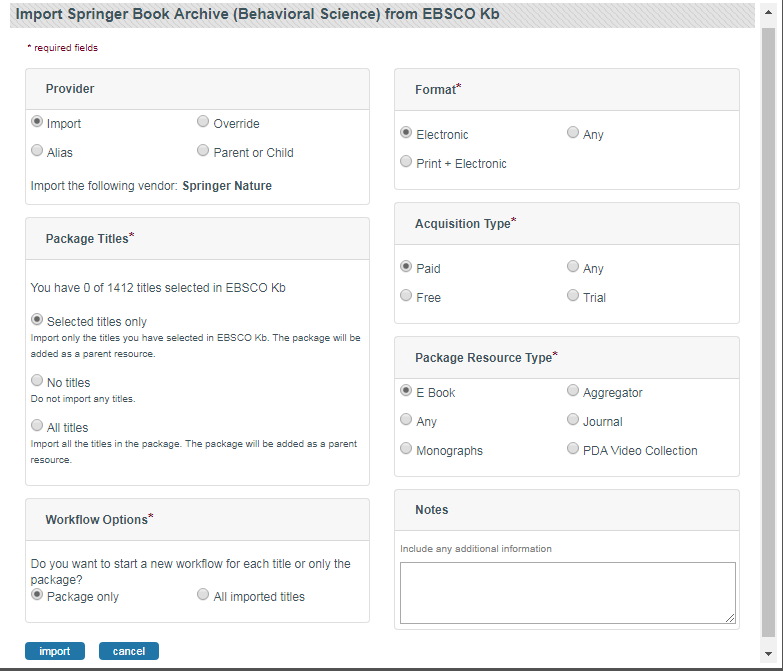Set Format to Electronic
Viewport: 783px width, 671px height.
coord(406,132)
